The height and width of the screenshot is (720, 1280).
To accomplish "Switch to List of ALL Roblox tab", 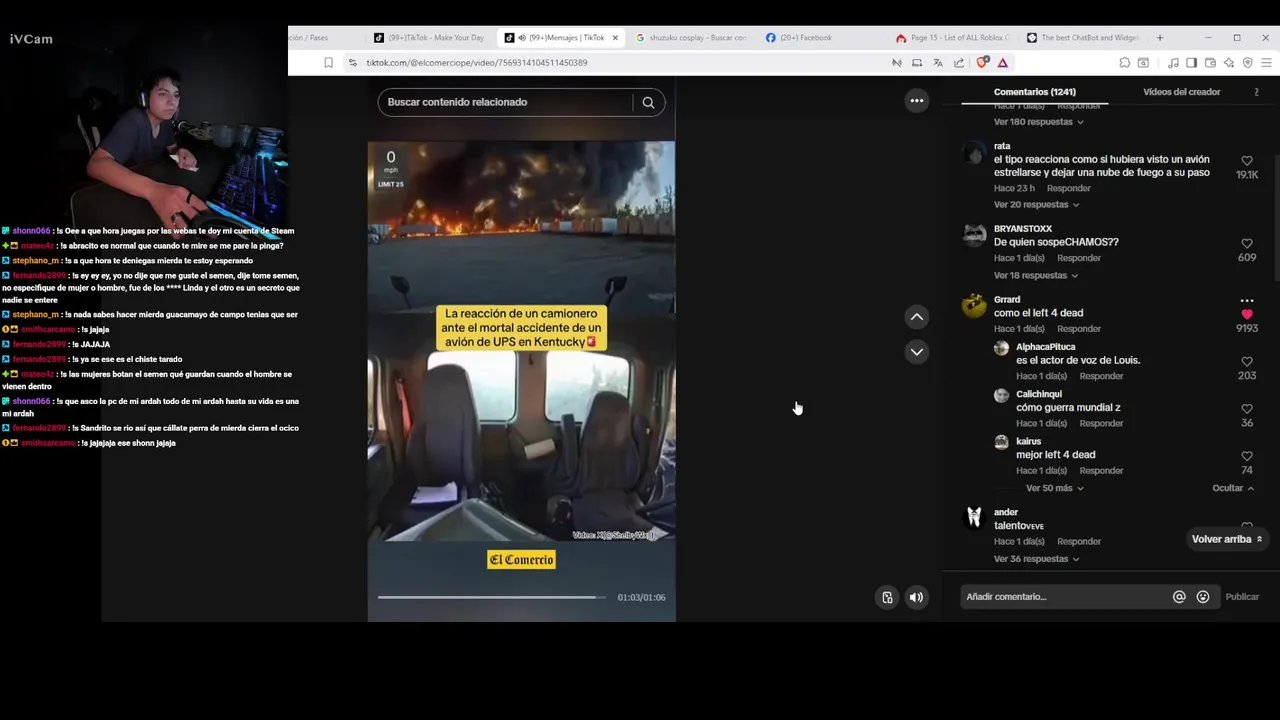I will point(954,38).
